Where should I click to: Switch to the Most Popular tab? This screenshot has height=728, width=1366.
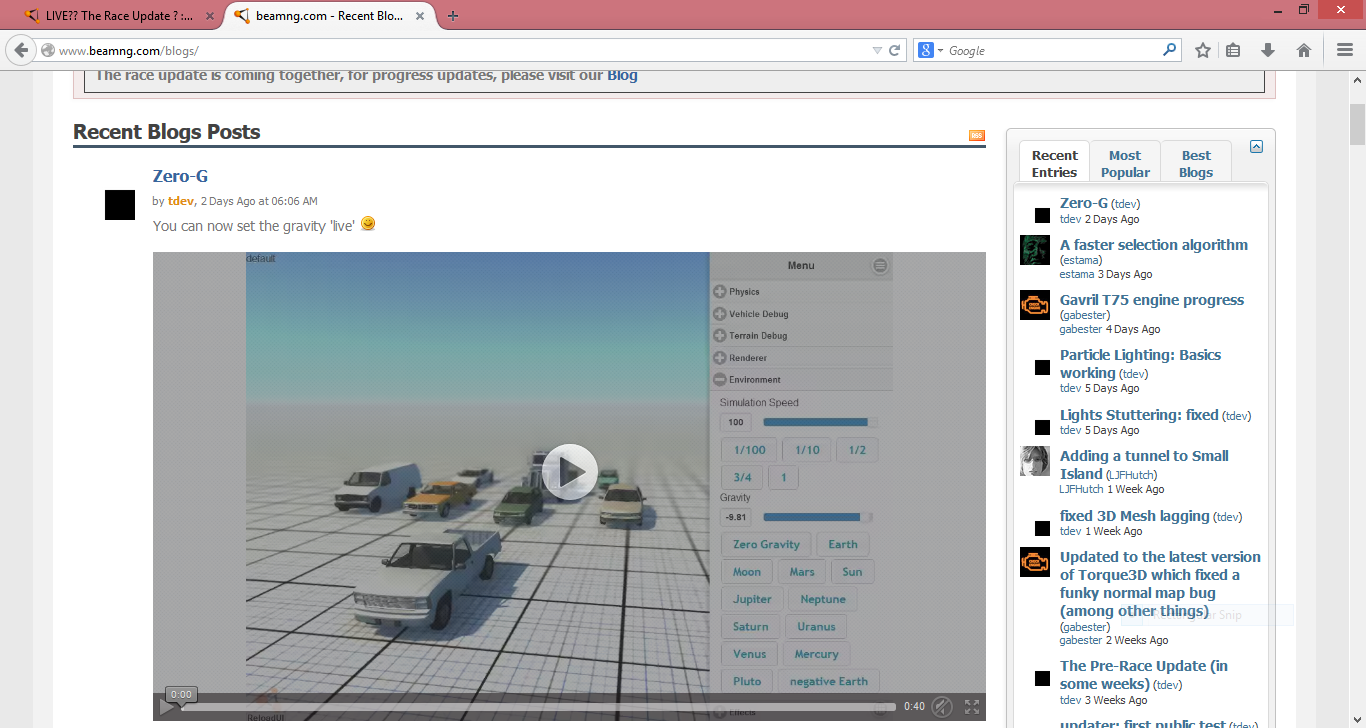point(1125,164)
